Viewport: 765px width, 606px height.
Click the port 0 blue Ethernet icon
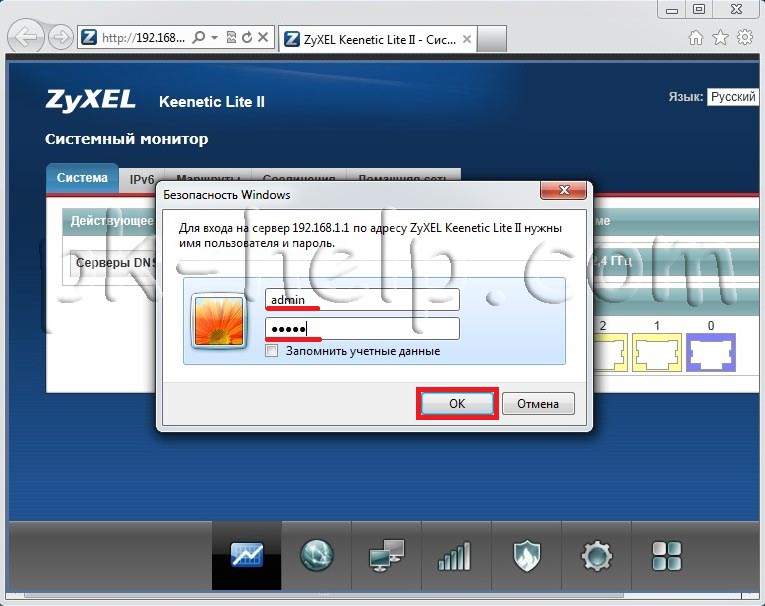711,352
